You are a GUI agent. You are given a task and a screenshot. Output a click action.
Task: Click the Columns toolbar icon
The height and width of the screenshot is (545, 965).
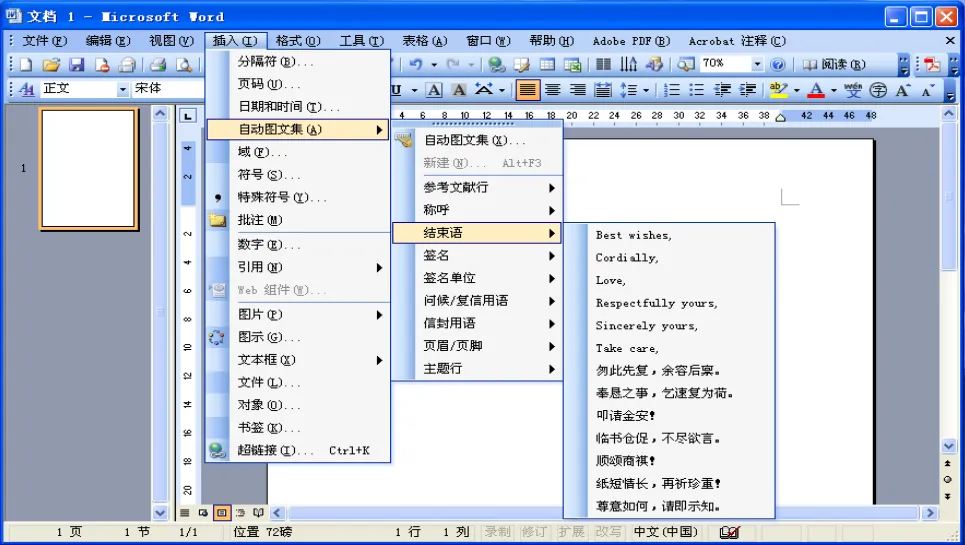click(x=604, y=64)
